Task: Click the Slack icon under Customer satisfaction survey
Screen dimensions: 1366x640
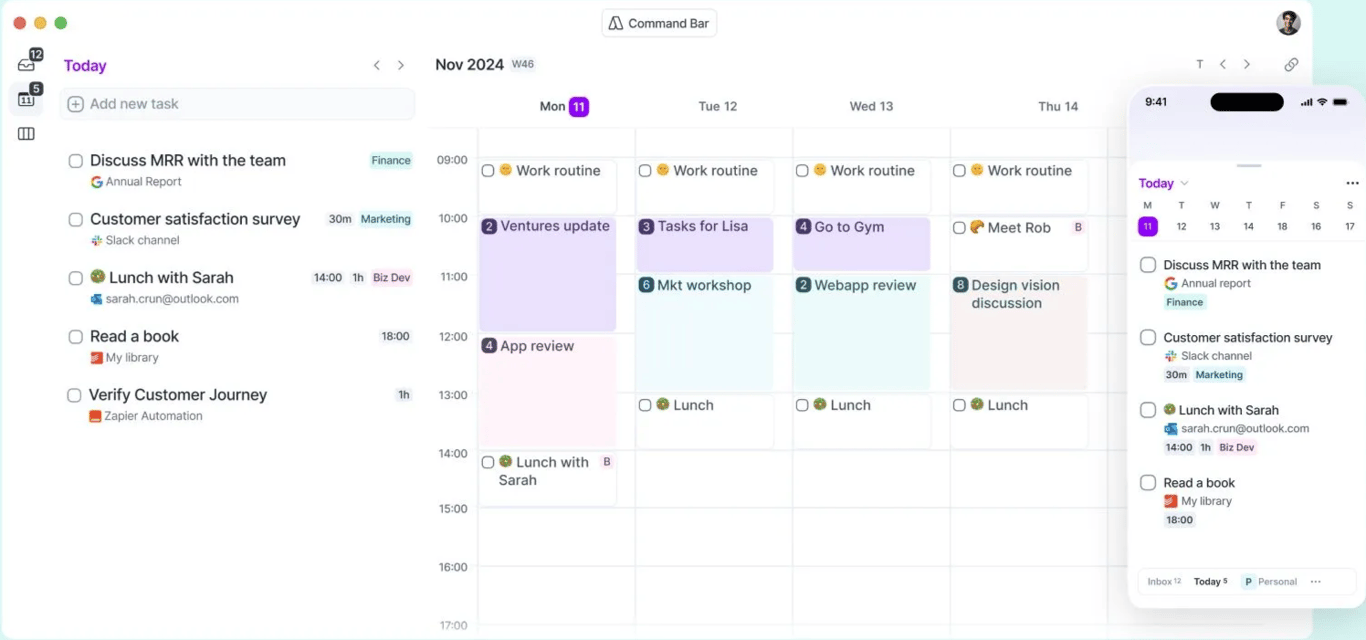Action: pyautogui.click(x=95, y=240)
